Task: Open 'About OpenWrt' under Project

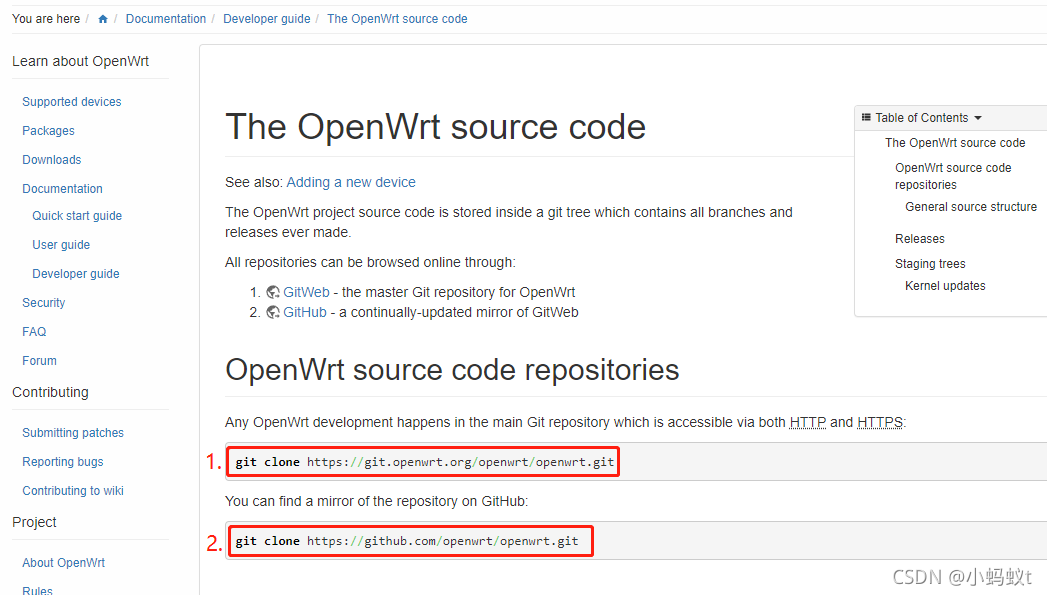Action: tap(63, 562)
